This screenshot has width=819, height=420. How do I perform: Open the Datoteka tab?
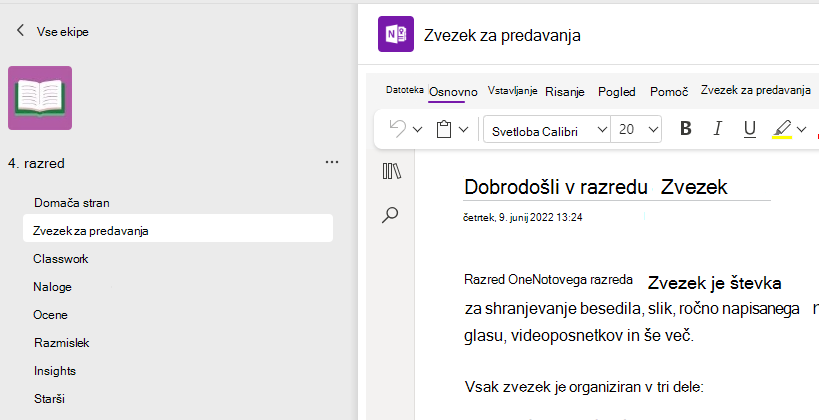point(404,90)
